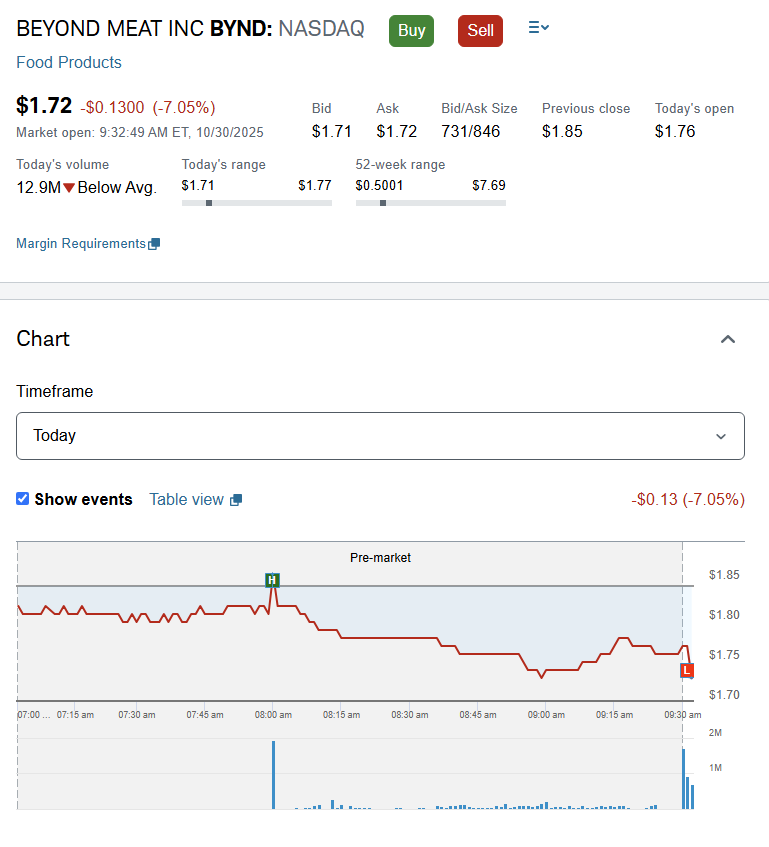Click the Table view popup icon
The width and height of the screenshot is (769, 847).
[x=236, y=500]
